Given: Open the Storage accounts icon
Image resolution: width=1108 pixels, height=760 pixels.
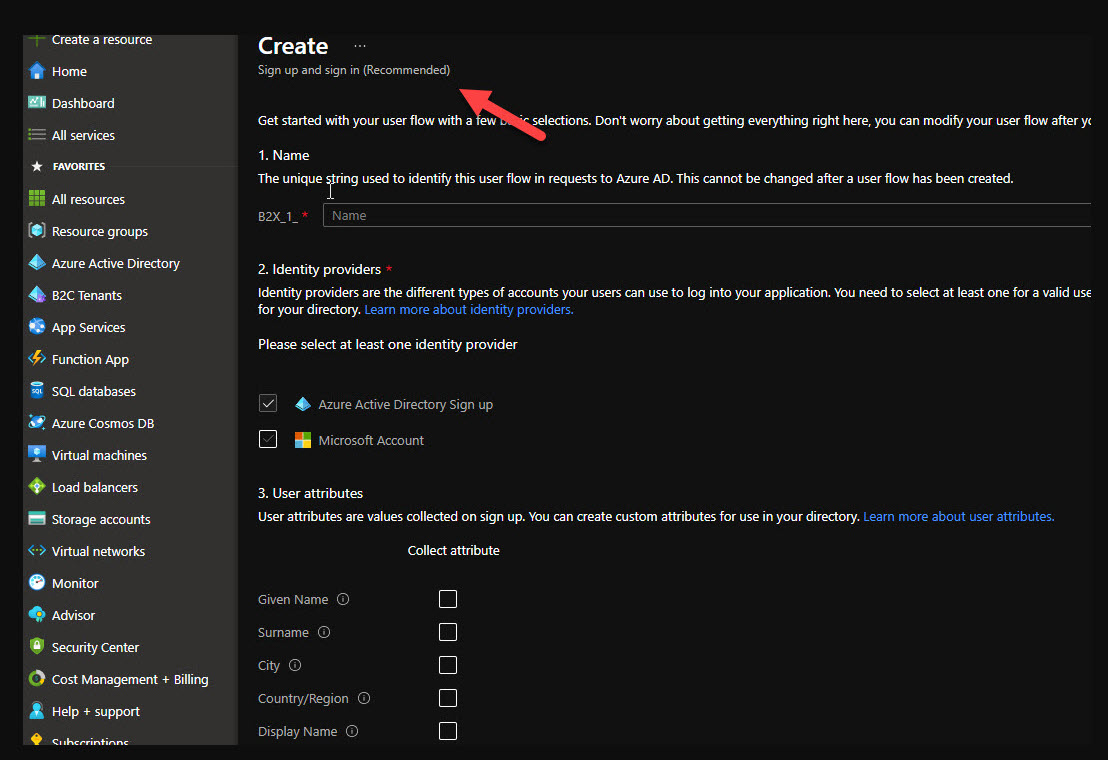Looking at the screenshot, I should [x=37, y=518].
